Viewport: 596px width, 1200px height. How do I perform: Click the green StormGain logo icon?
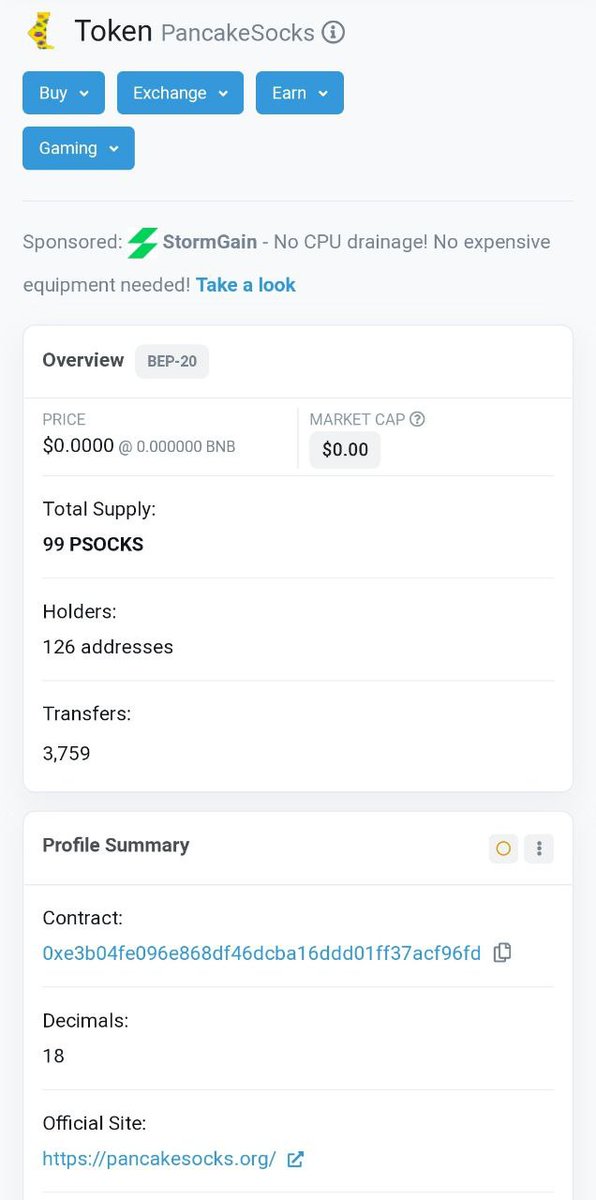pyautogui.click(x=143, y=242)
